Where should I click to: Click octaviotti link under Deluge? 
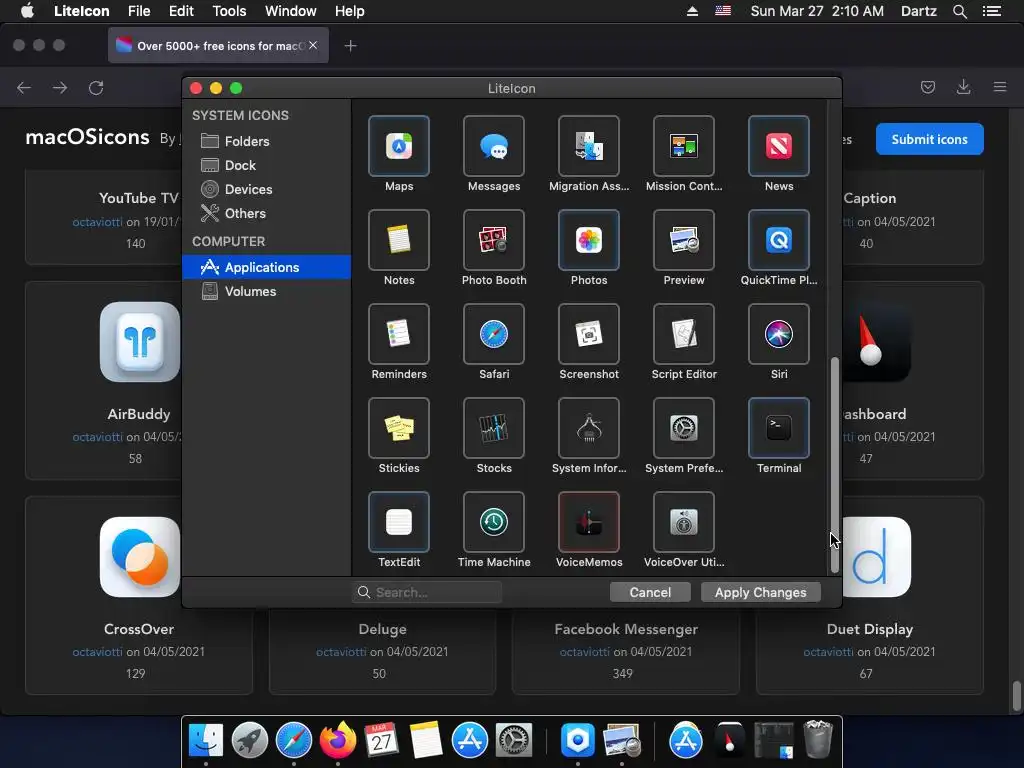tap(341, 652)
